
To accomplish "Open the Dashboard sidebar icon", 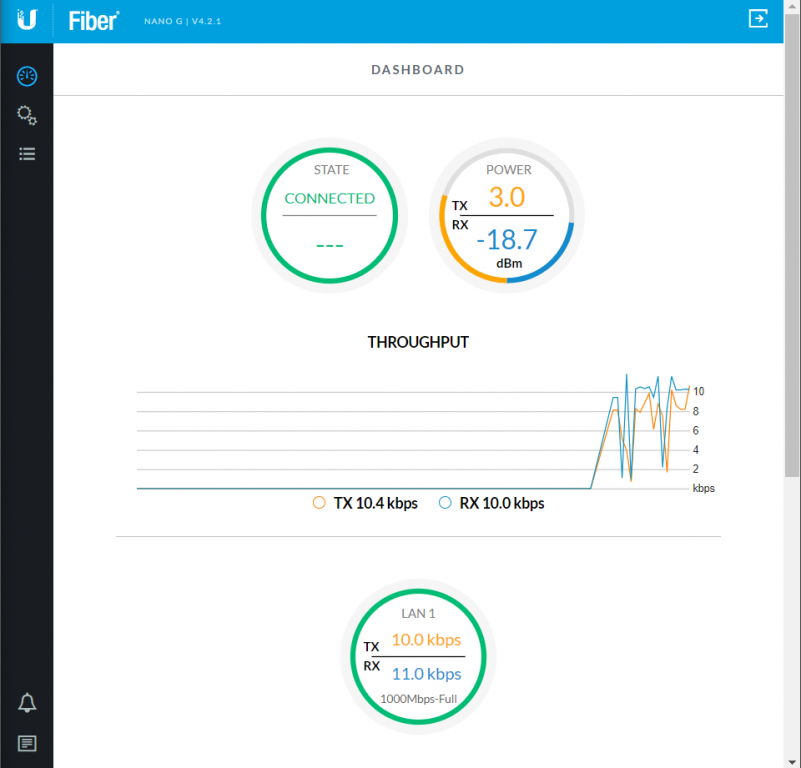I will pos(27,76).
